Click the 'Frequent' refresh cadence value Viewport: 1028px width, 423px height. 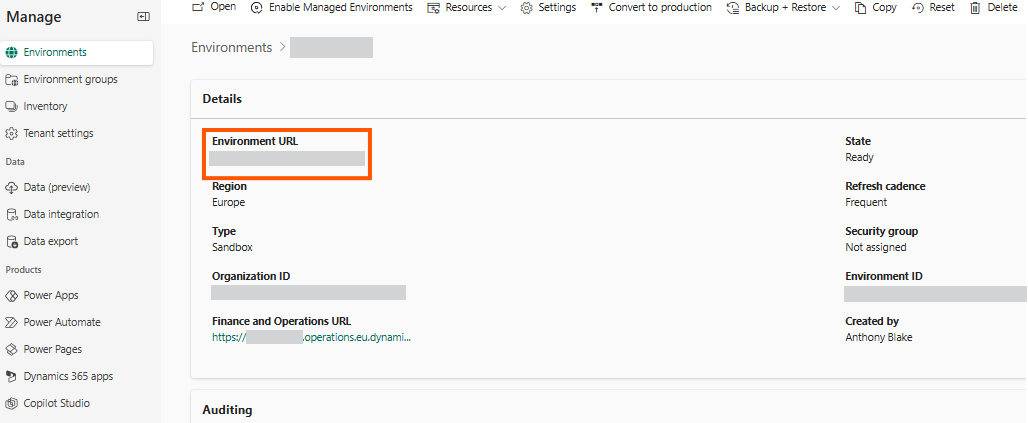866,203
